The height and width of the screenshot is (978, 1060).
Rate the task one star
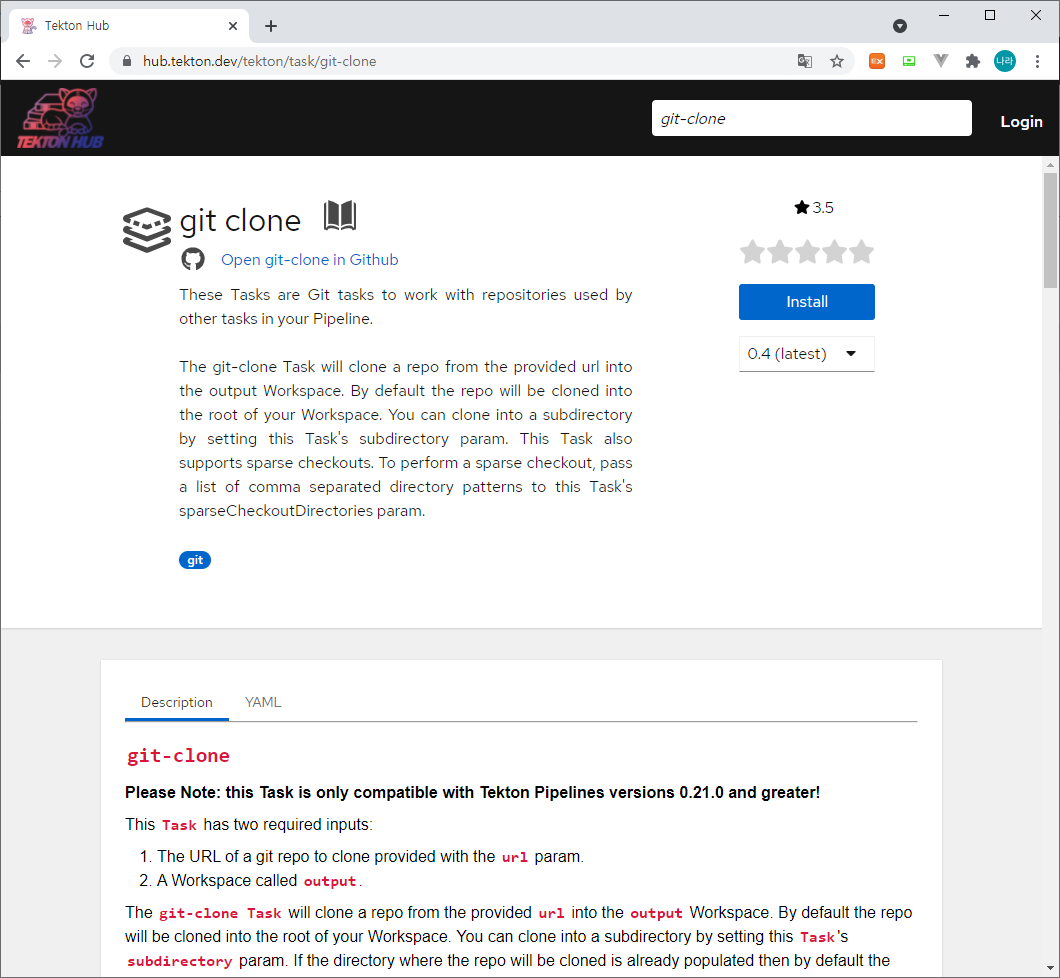pyautogui.click(x=752, y=252)
